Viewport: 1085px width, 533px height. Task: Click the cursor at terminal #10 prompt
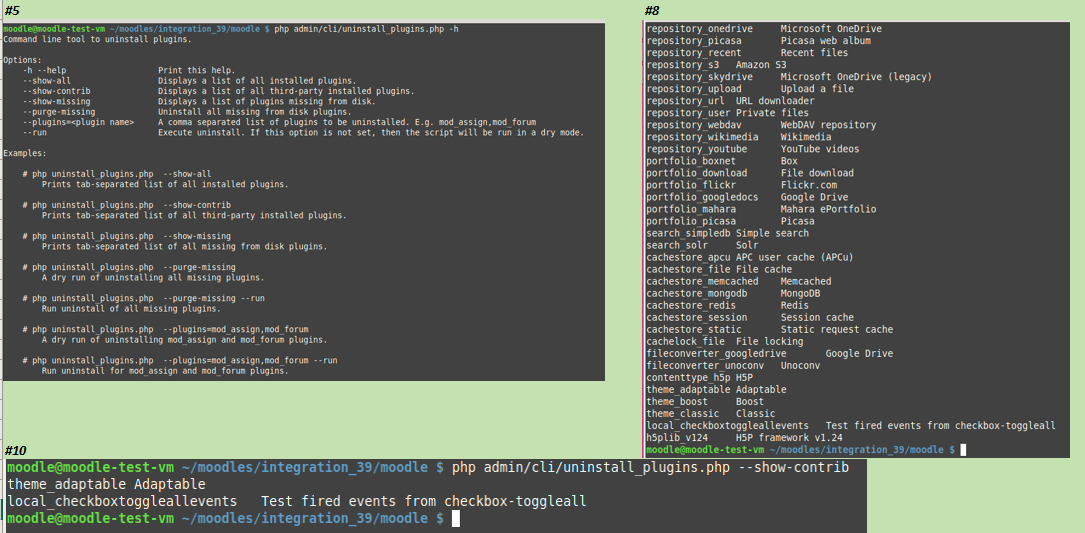[x=456, y=518]
